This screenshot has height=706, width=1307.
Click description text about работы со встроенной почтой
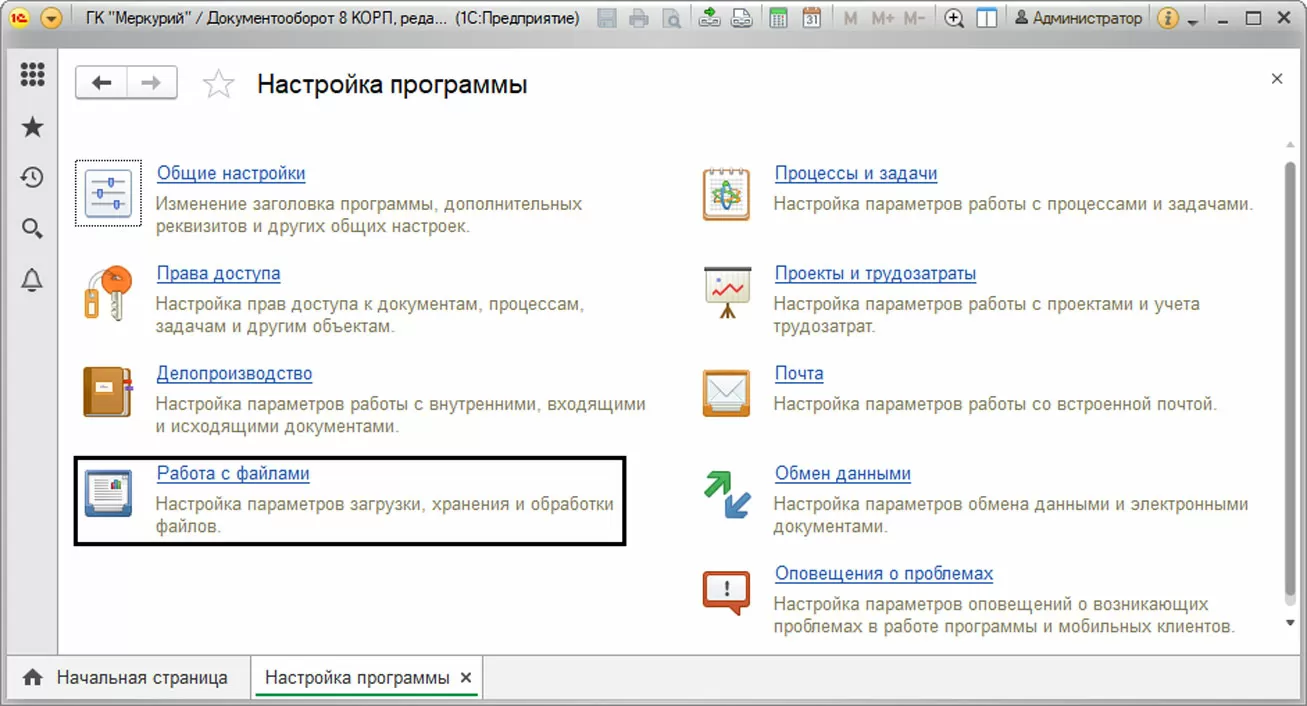click(x=996, y=404)
